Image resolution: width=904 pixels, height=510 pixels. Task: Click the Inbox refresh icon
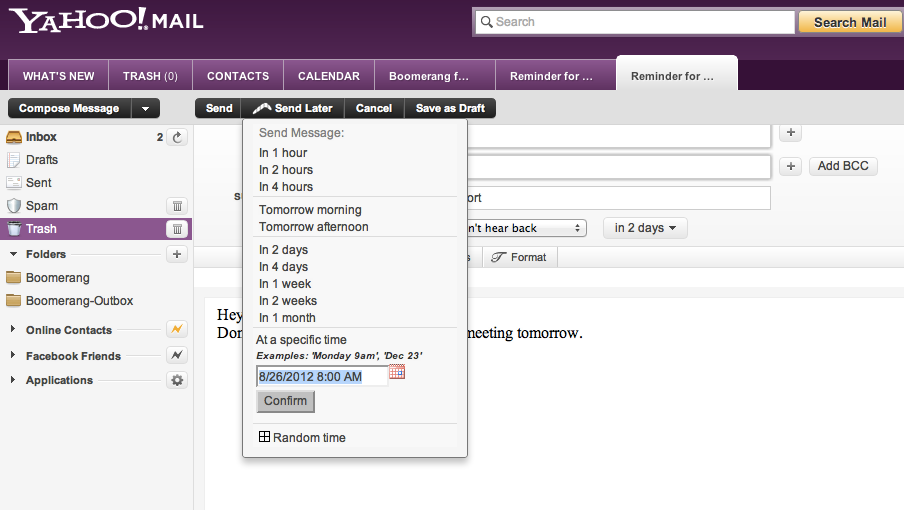(x=177, y=137)
